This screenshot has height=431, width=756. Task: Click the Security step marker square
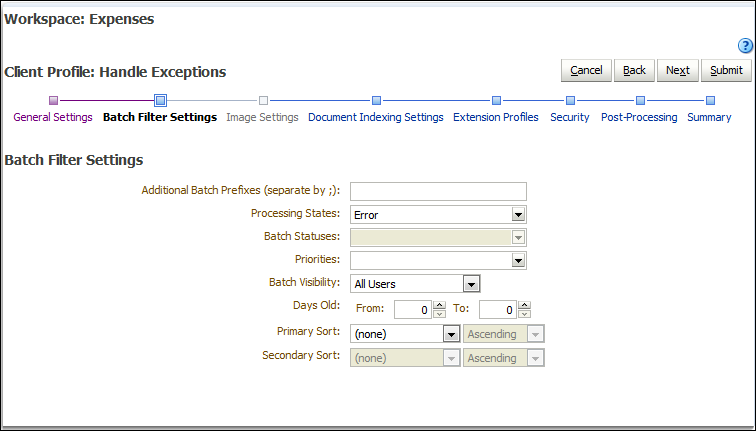click(570, 100)
